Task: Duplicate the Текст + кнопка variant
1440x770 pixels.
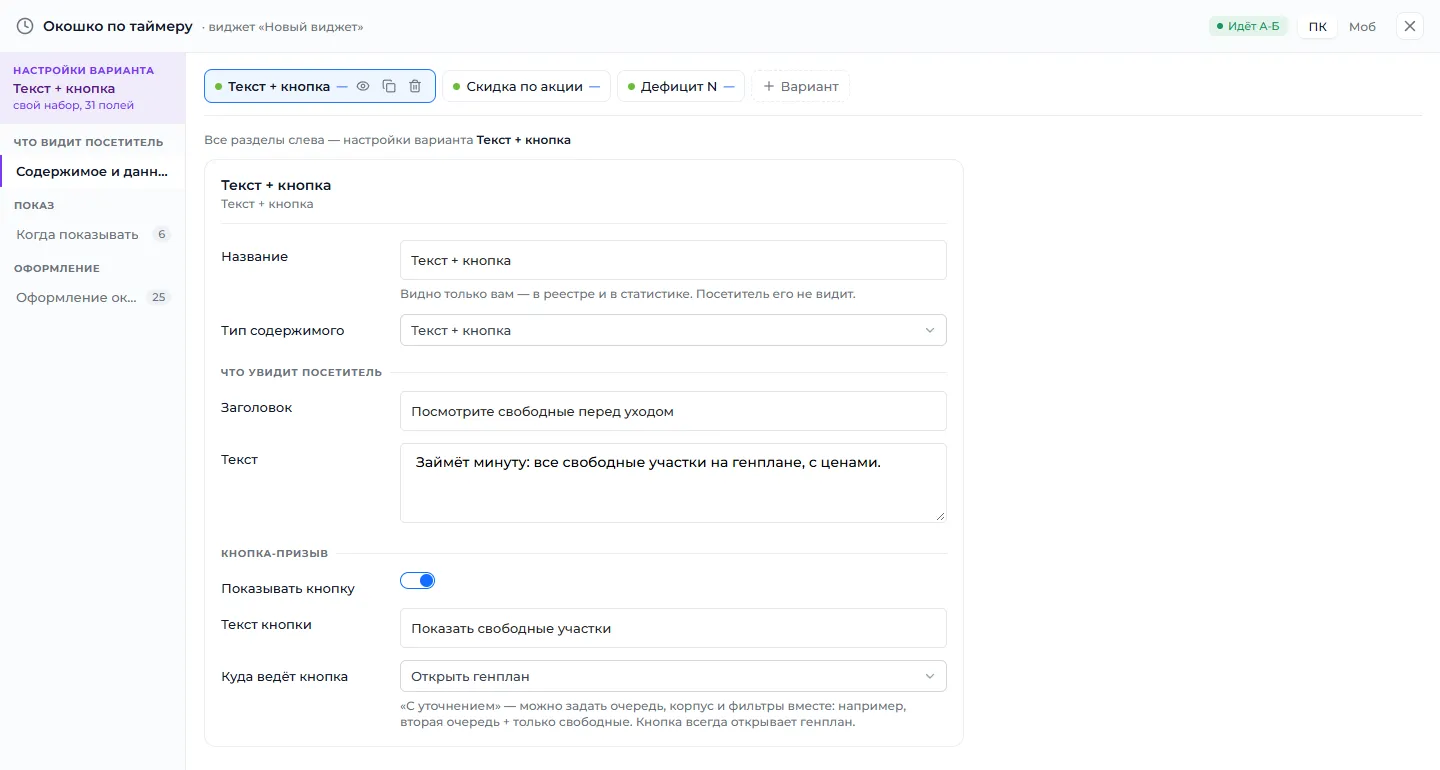Action: (389, 86)
